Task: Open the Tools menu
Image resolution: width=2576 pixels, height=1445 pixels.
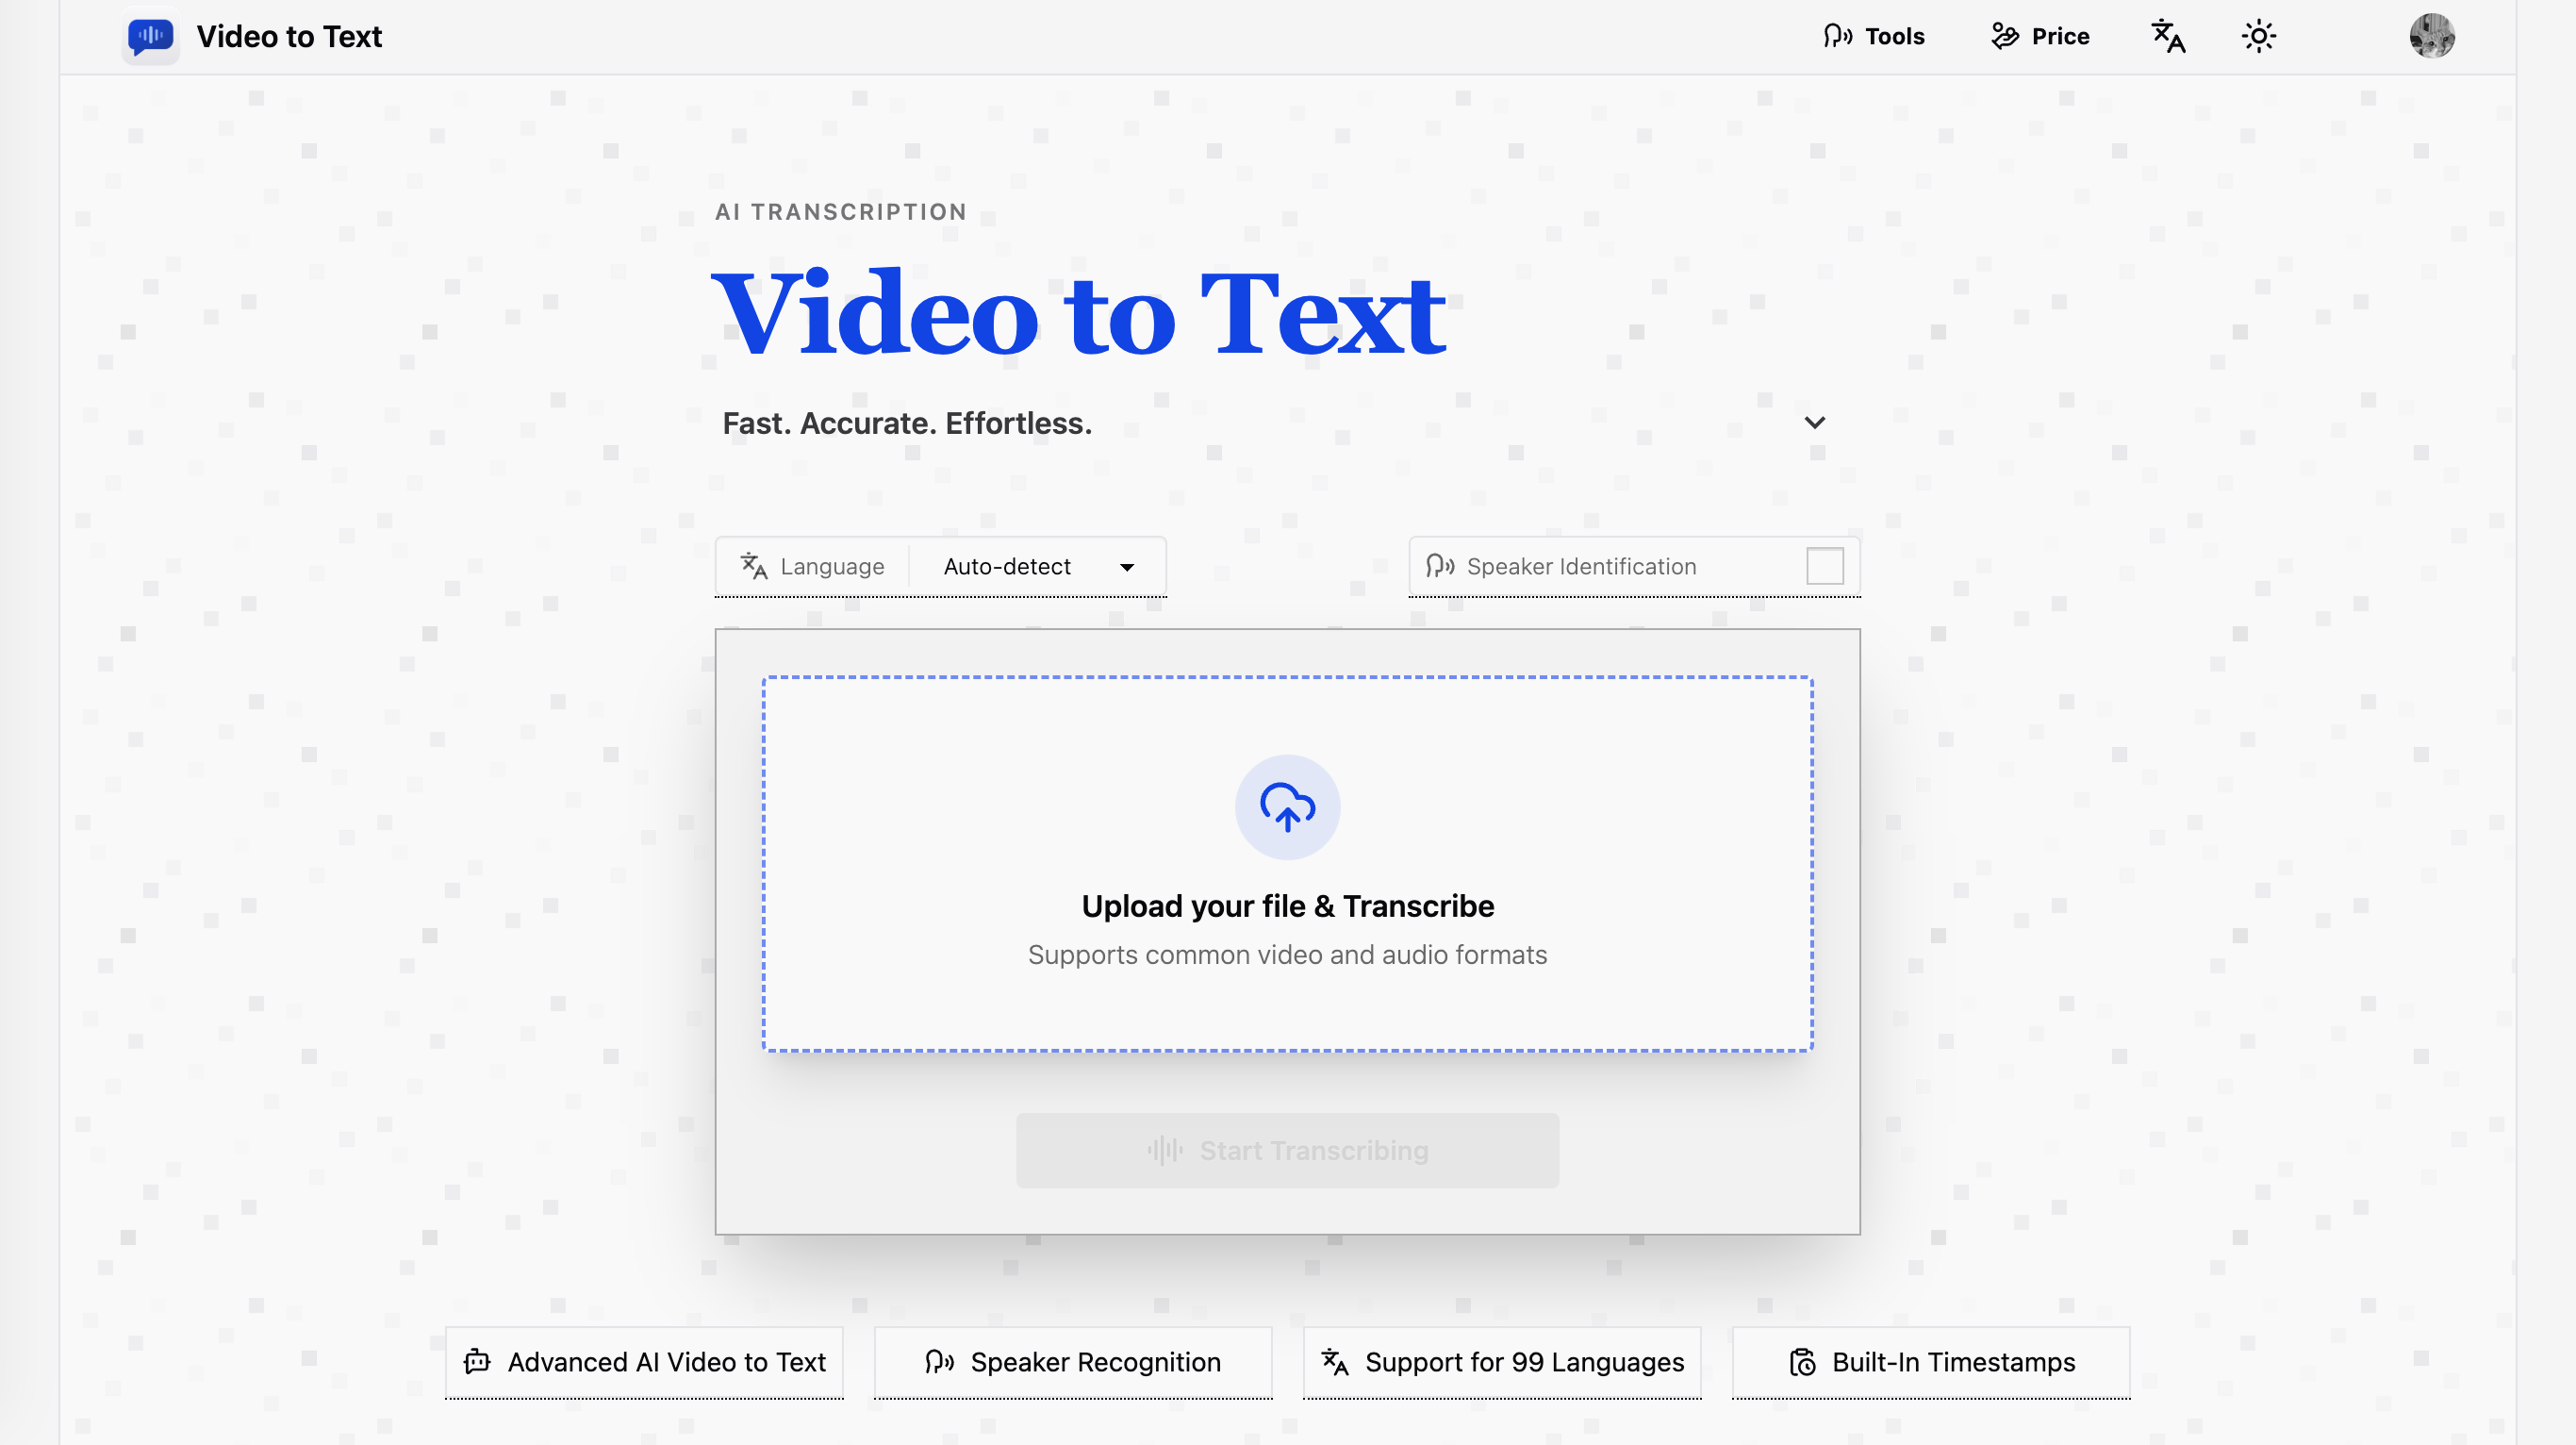Action: [x=1873, y=36]
